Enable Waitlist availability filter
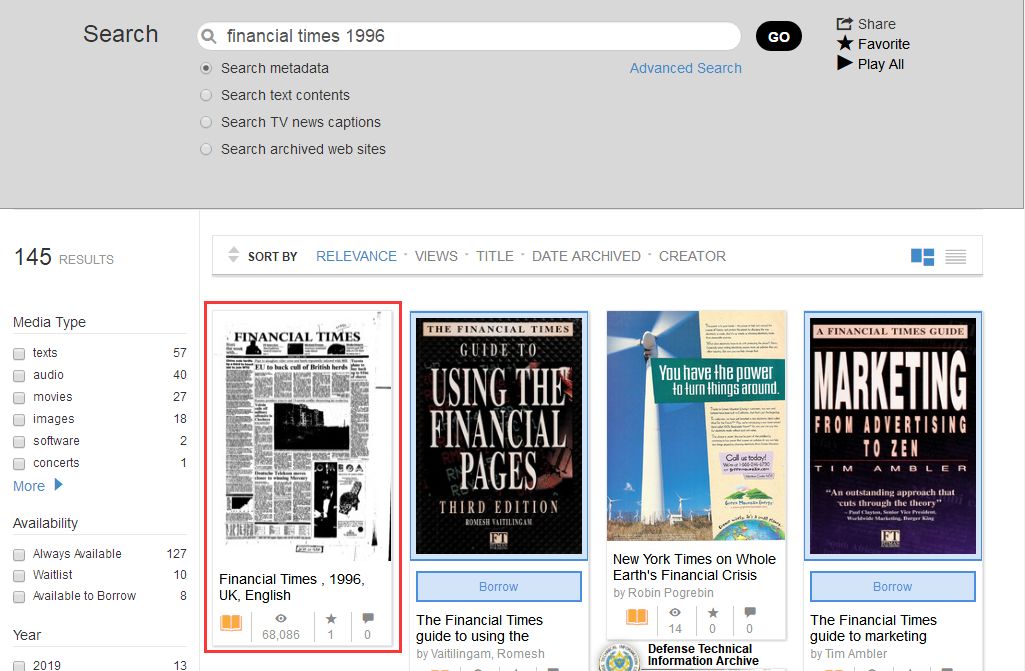 (19, 576)
